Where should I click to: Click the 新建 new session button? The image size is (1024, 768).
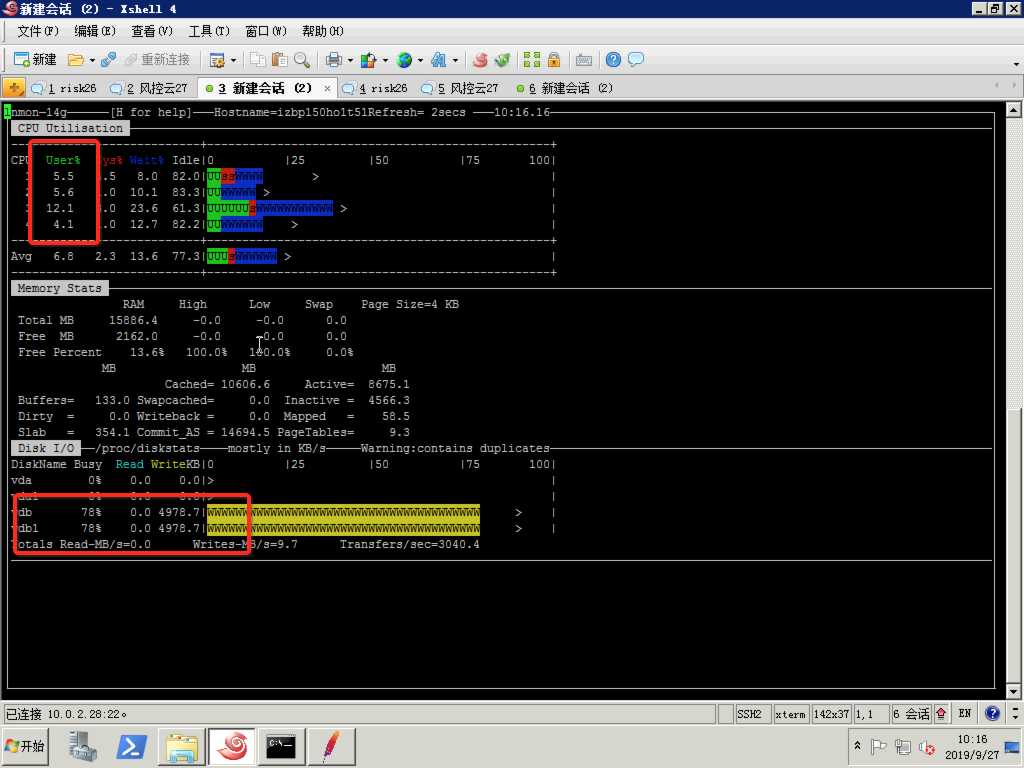(x=35, y=59)
